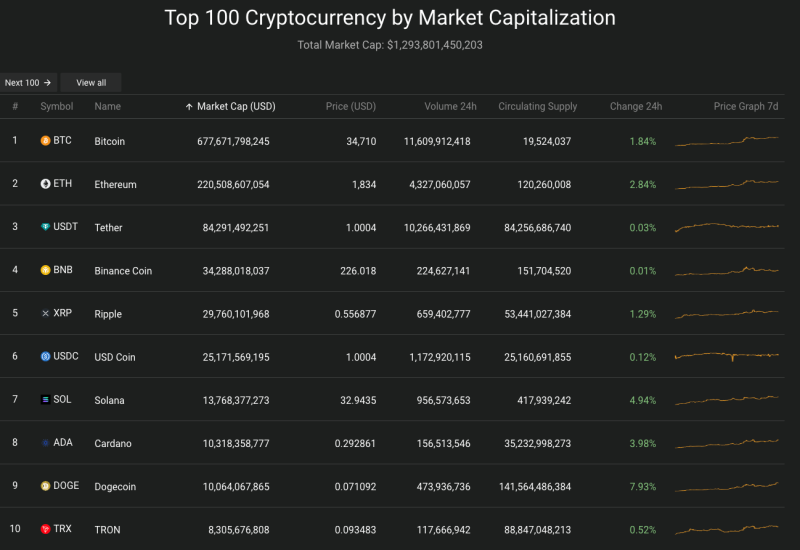The image size is (800, 550).
Task: Open the Bitcoin name link
Action: (x=110, y=141)
